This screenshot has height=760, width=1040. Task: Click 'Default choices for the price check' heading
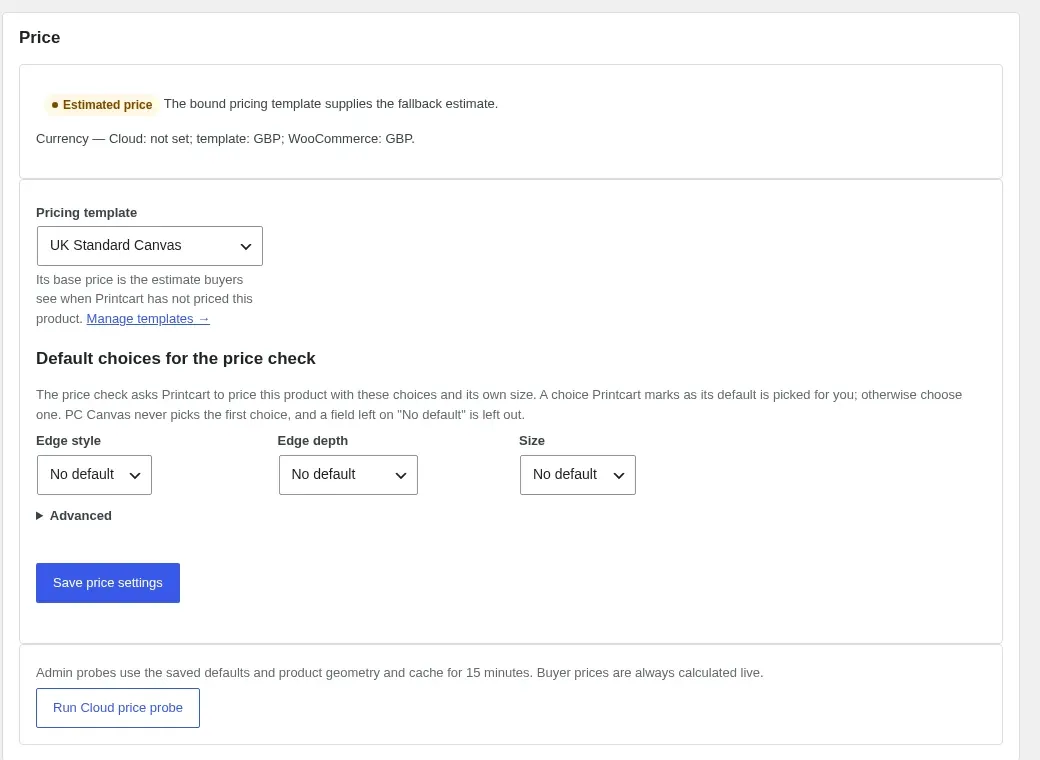[x=176, y=358]
